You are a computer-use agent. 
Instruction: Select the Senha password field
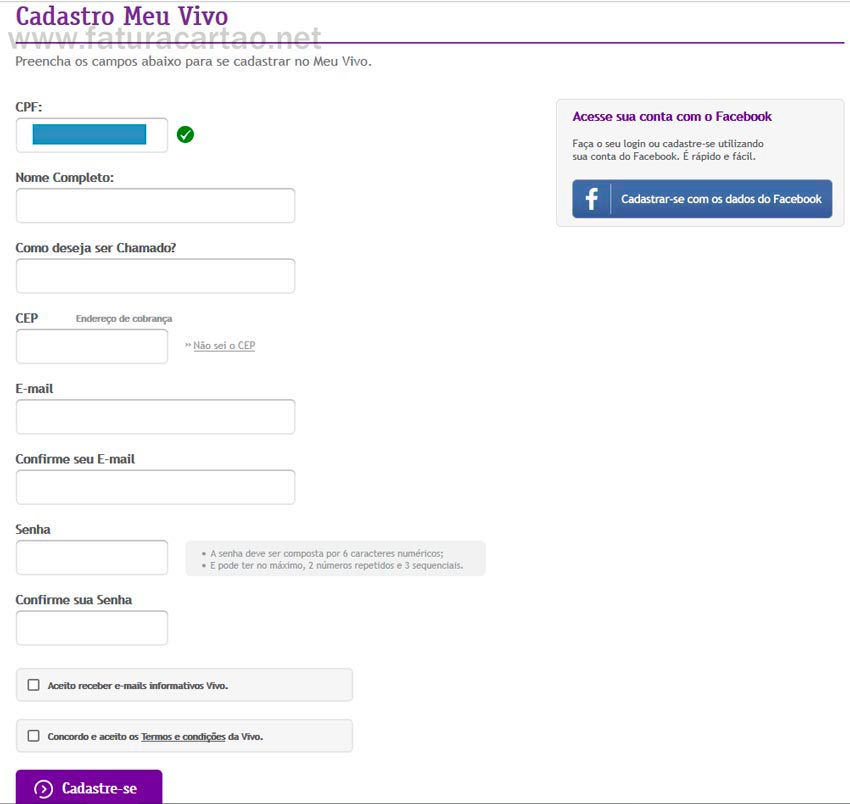pos(91,558)
